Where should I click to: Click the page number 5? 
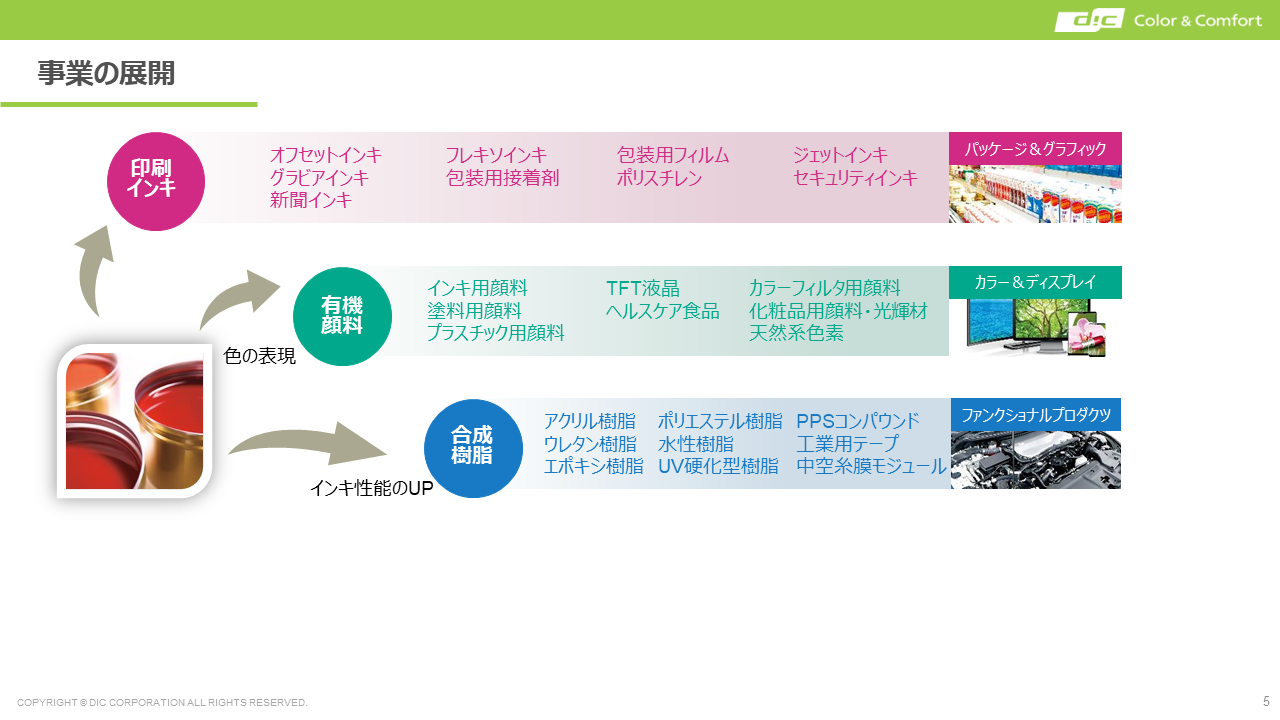1266,701
